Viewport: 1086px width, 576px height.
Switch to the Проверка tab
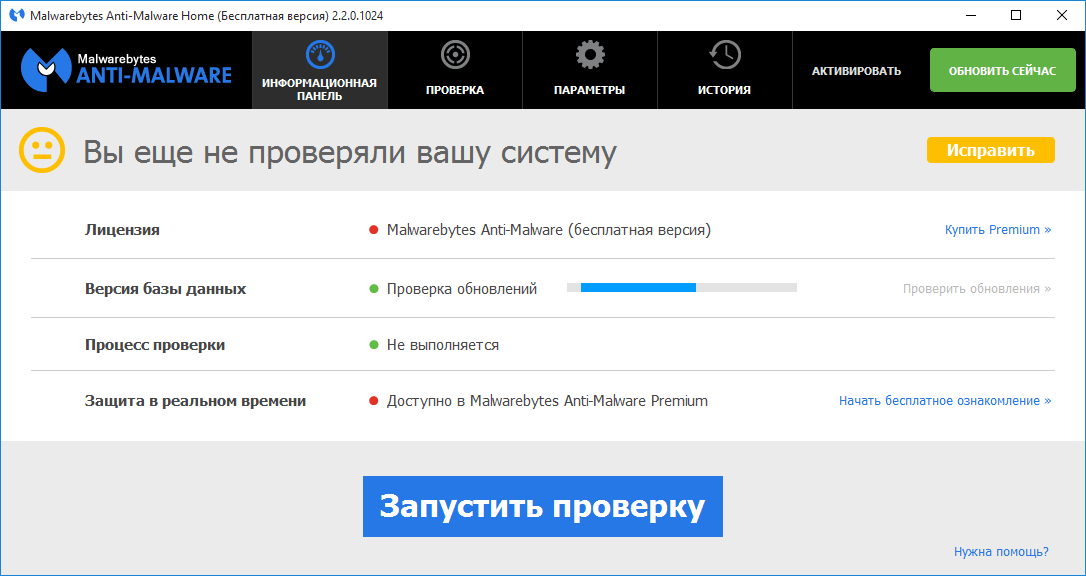point(455,70)
